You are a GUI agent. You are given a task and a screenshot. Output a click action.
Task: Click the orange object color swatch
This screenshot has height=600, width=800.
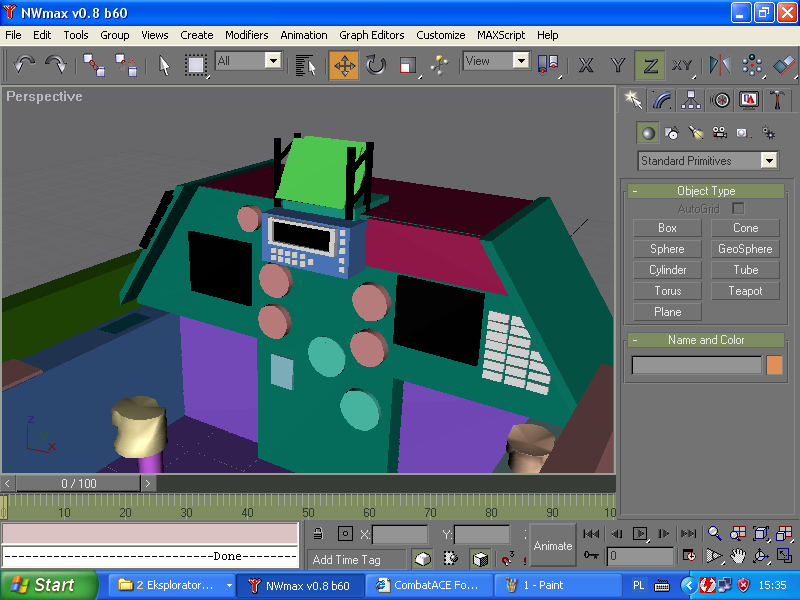coord(774,366)
